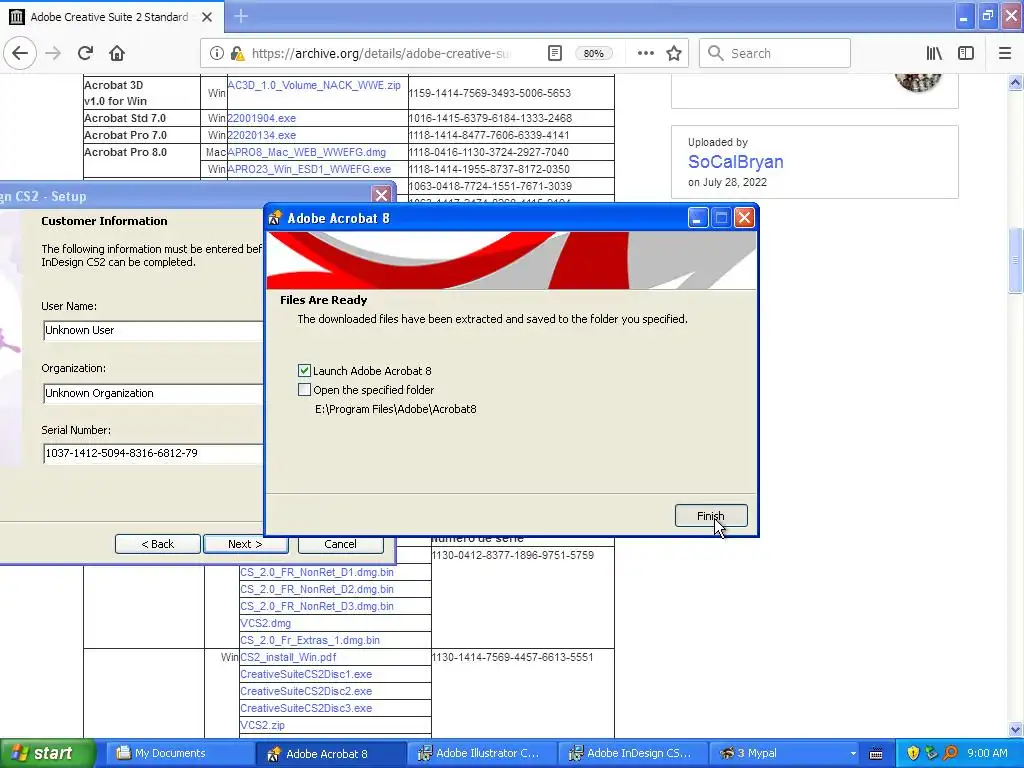Click the User Name field in Setup

pyautogui.click(x=153, y=330)
